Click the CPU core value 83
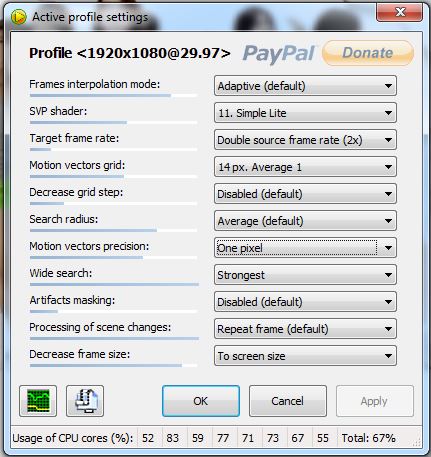 172,438
